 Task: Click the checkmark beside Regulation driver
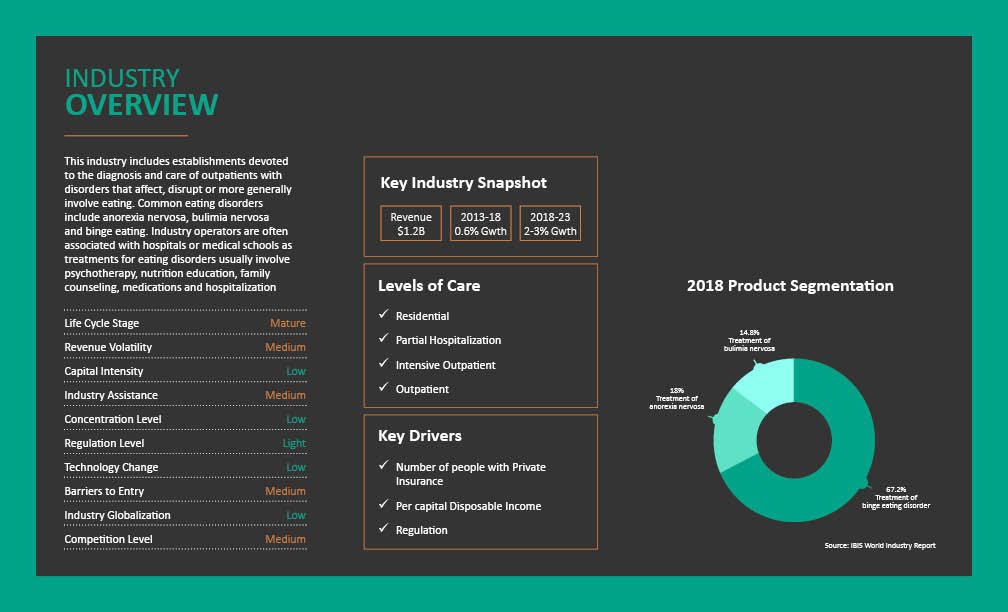[383, 529]
